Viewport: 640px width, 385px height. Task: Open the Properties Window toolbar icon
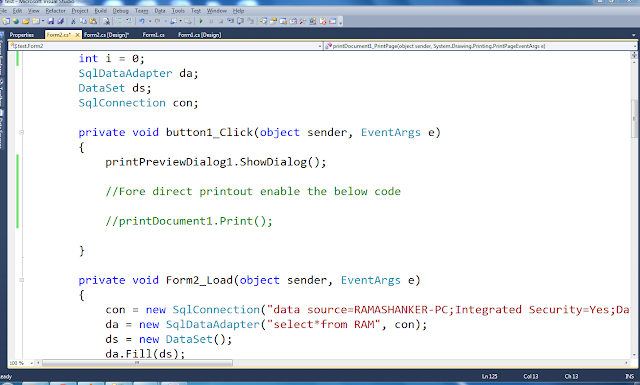coord(273,21)
